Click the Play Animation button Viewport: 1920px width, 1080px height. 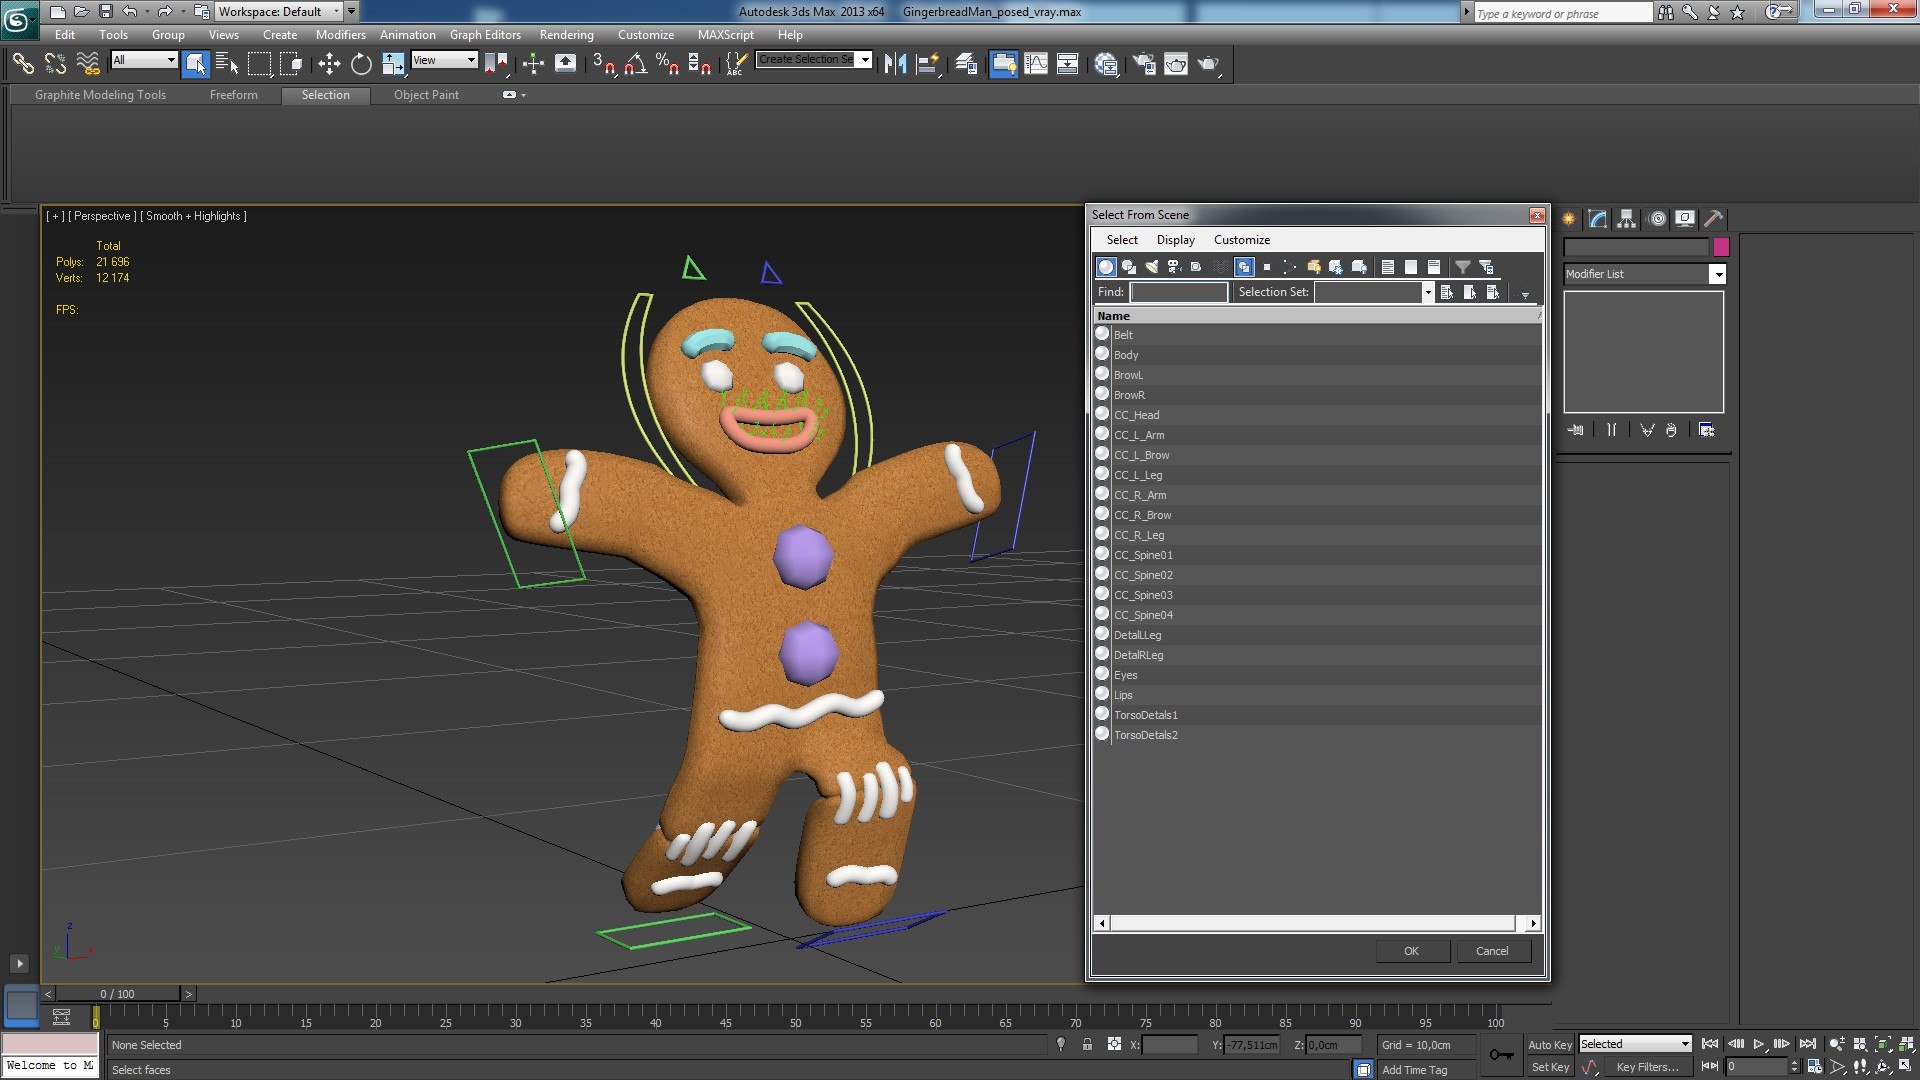(x=1759, y=1044)
